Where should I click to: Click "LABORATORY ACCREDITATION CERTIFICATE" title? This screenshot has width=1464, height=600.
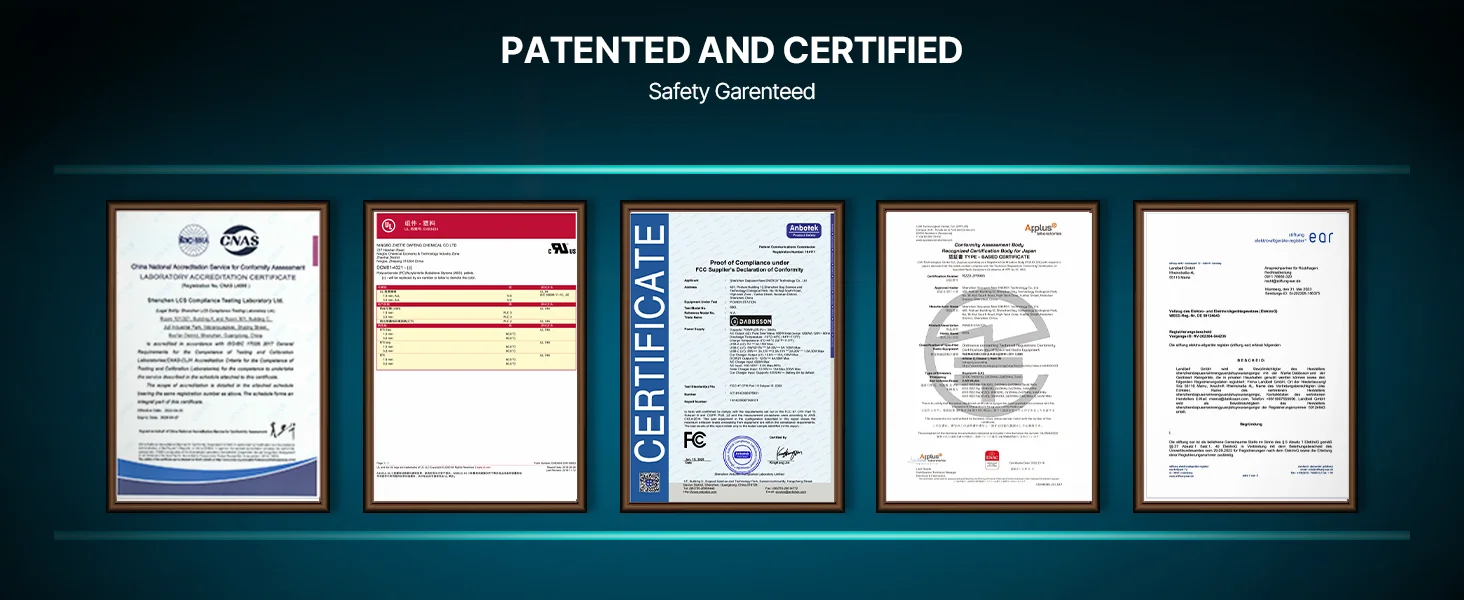click(x=219, y=275)
